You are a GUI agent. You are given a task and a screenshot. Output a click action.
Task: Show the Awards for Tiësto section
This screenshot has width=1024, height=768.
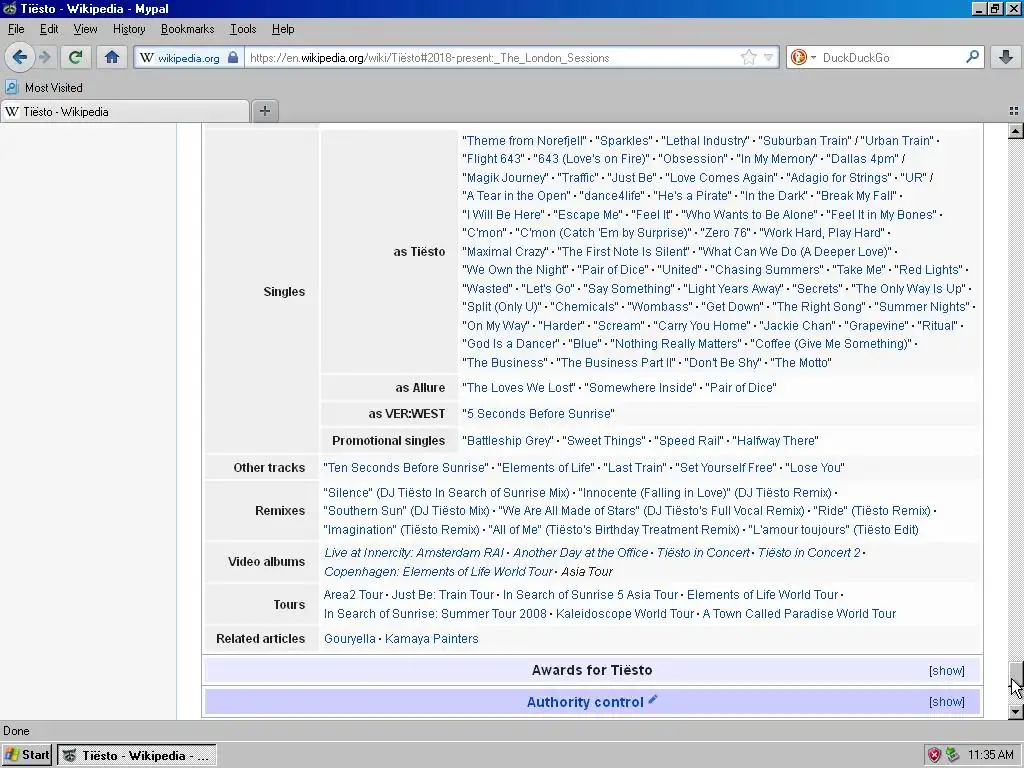[946, 671]
